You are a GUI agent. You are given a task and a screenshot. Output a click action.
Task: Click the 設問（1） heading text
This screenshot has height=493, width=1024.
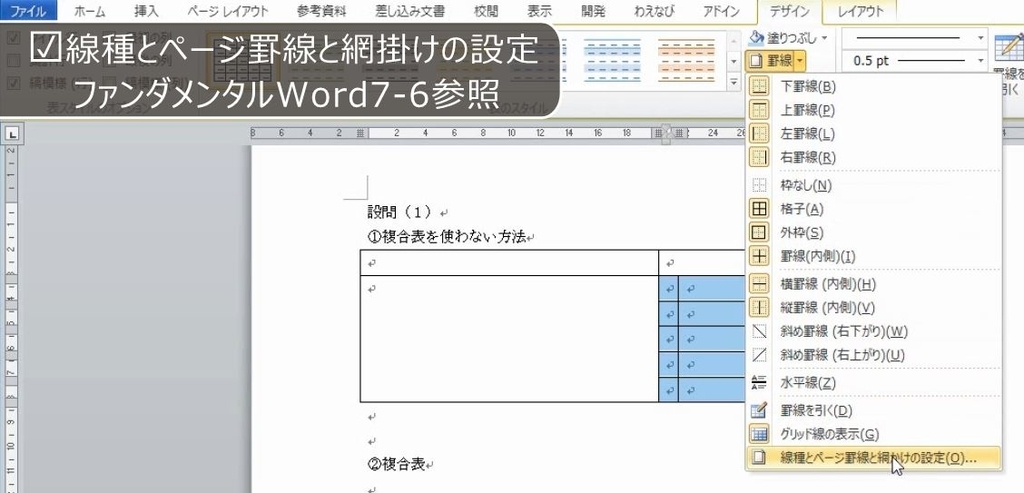click(400, 212)
